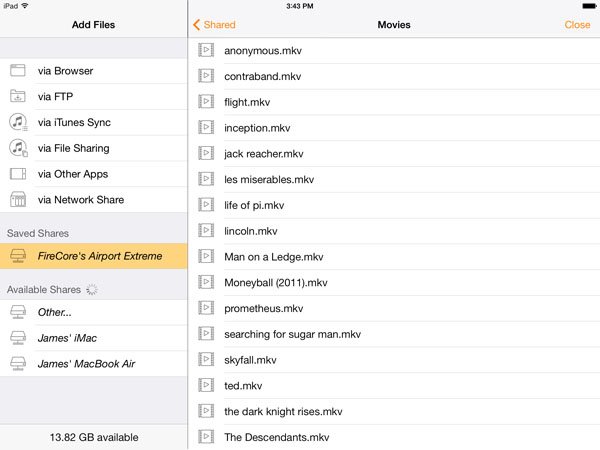Pick the flight.mkv file
Screen dimensions: 600x450
(x=394, y=102)
